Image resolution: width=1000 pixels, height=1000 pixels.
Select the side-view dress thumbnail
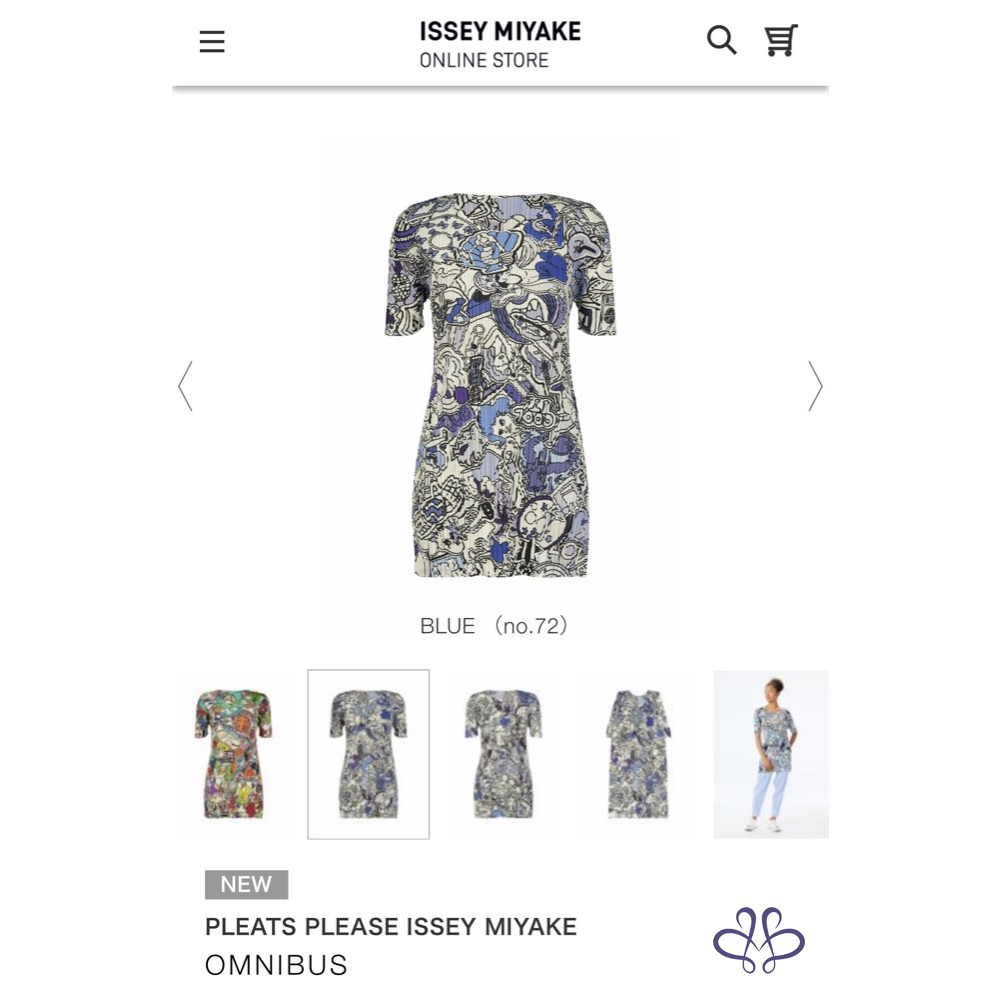(x=638, y=754)
